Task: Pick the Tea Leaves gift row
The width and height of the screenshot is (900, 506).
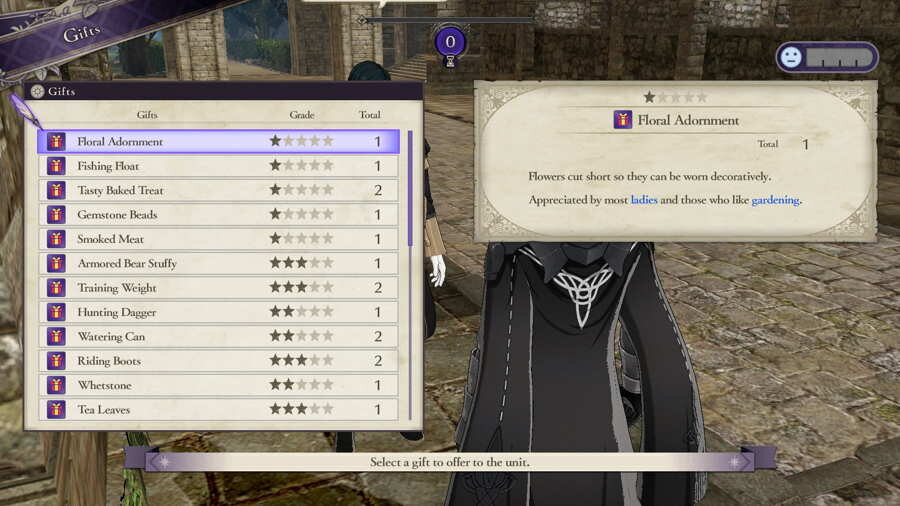Action: point(218,409)
